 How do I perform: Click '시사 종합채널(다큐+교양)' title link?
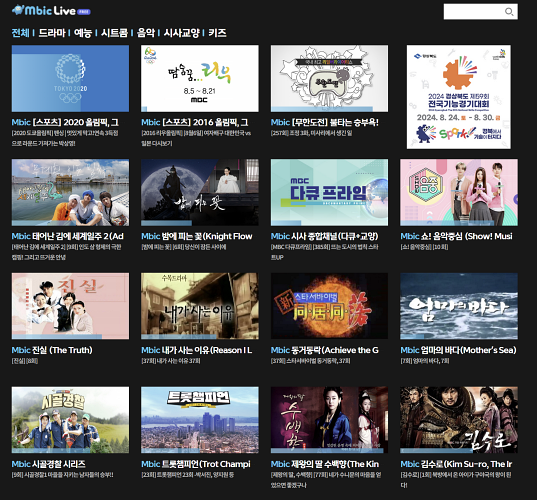click(x=324, y=236)
